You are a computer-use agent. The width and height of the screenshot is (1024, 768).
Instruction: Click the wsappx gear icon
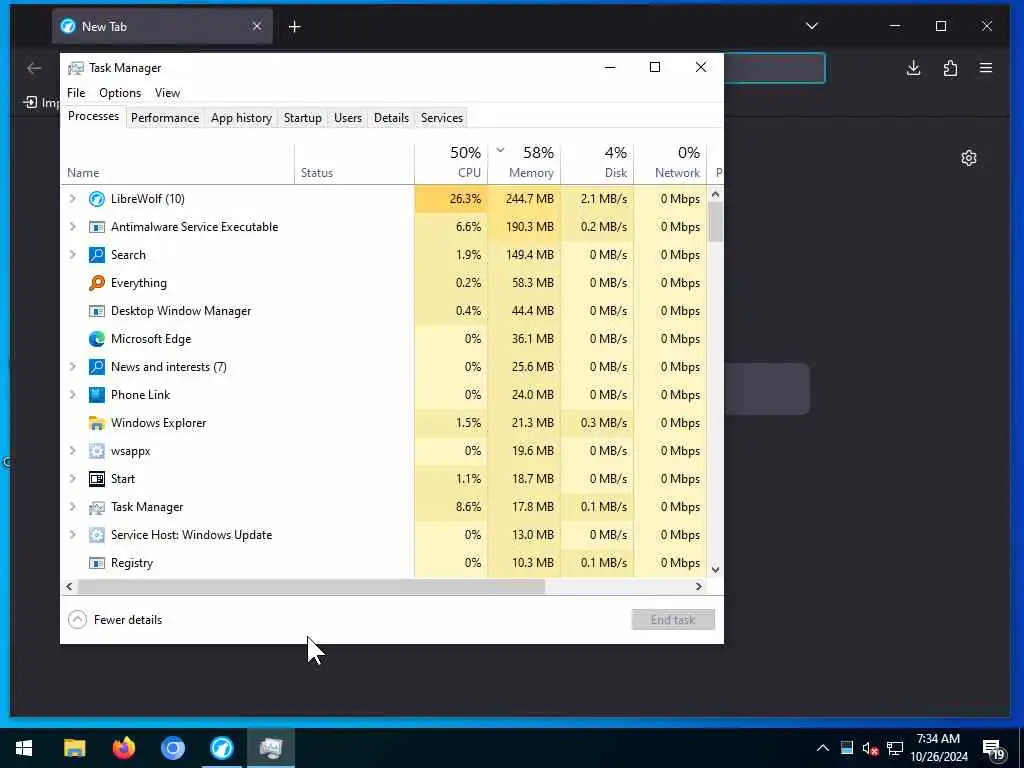[97, 451]
